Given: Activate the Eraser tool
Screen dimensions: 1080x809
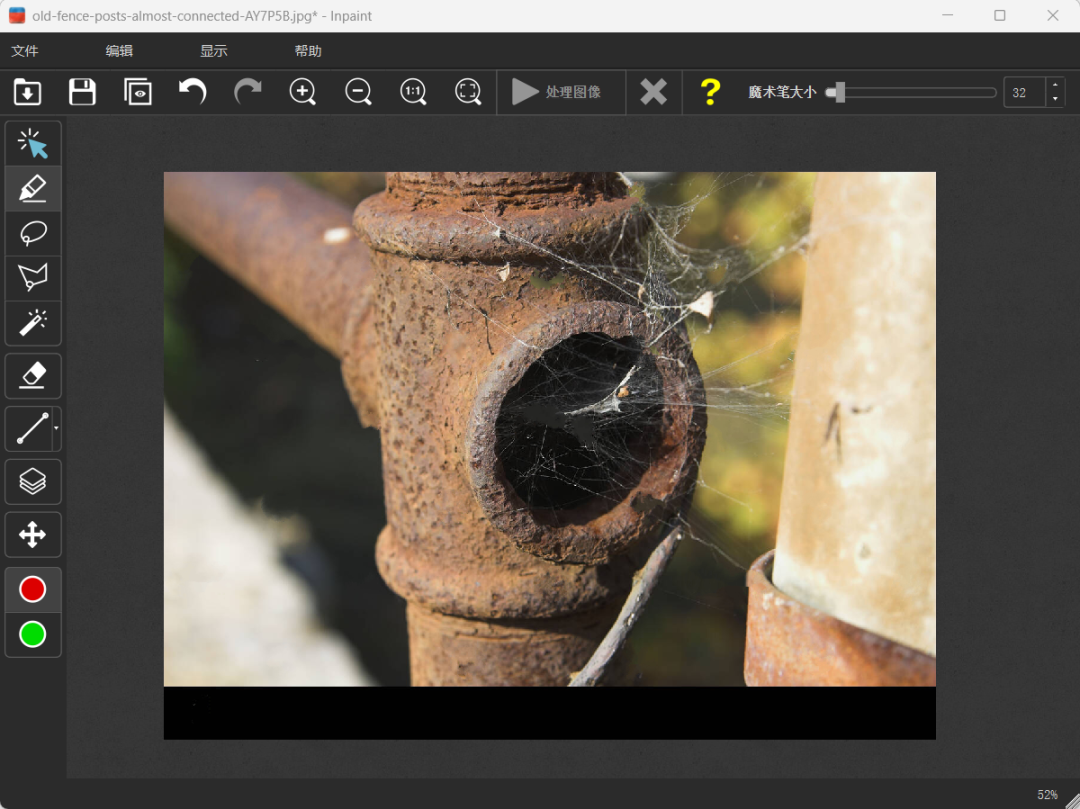Looking at the screenshot, I should [33, 376].
